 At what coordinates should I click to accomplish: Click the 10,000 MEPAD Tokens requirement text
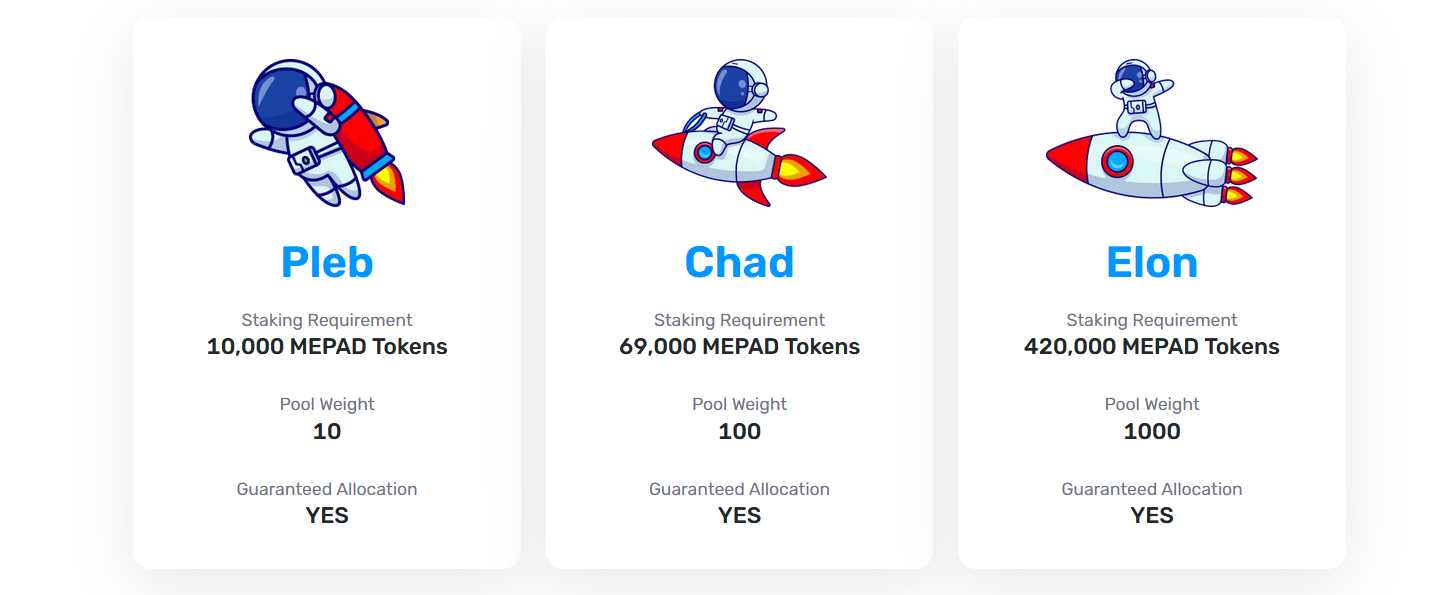[x=327, y=346]
